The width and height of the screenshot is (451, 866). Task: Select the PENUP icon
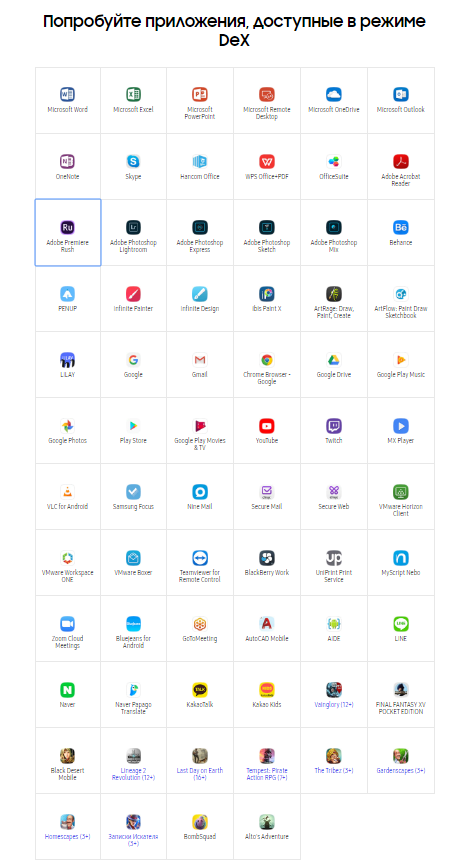point(67,294)
